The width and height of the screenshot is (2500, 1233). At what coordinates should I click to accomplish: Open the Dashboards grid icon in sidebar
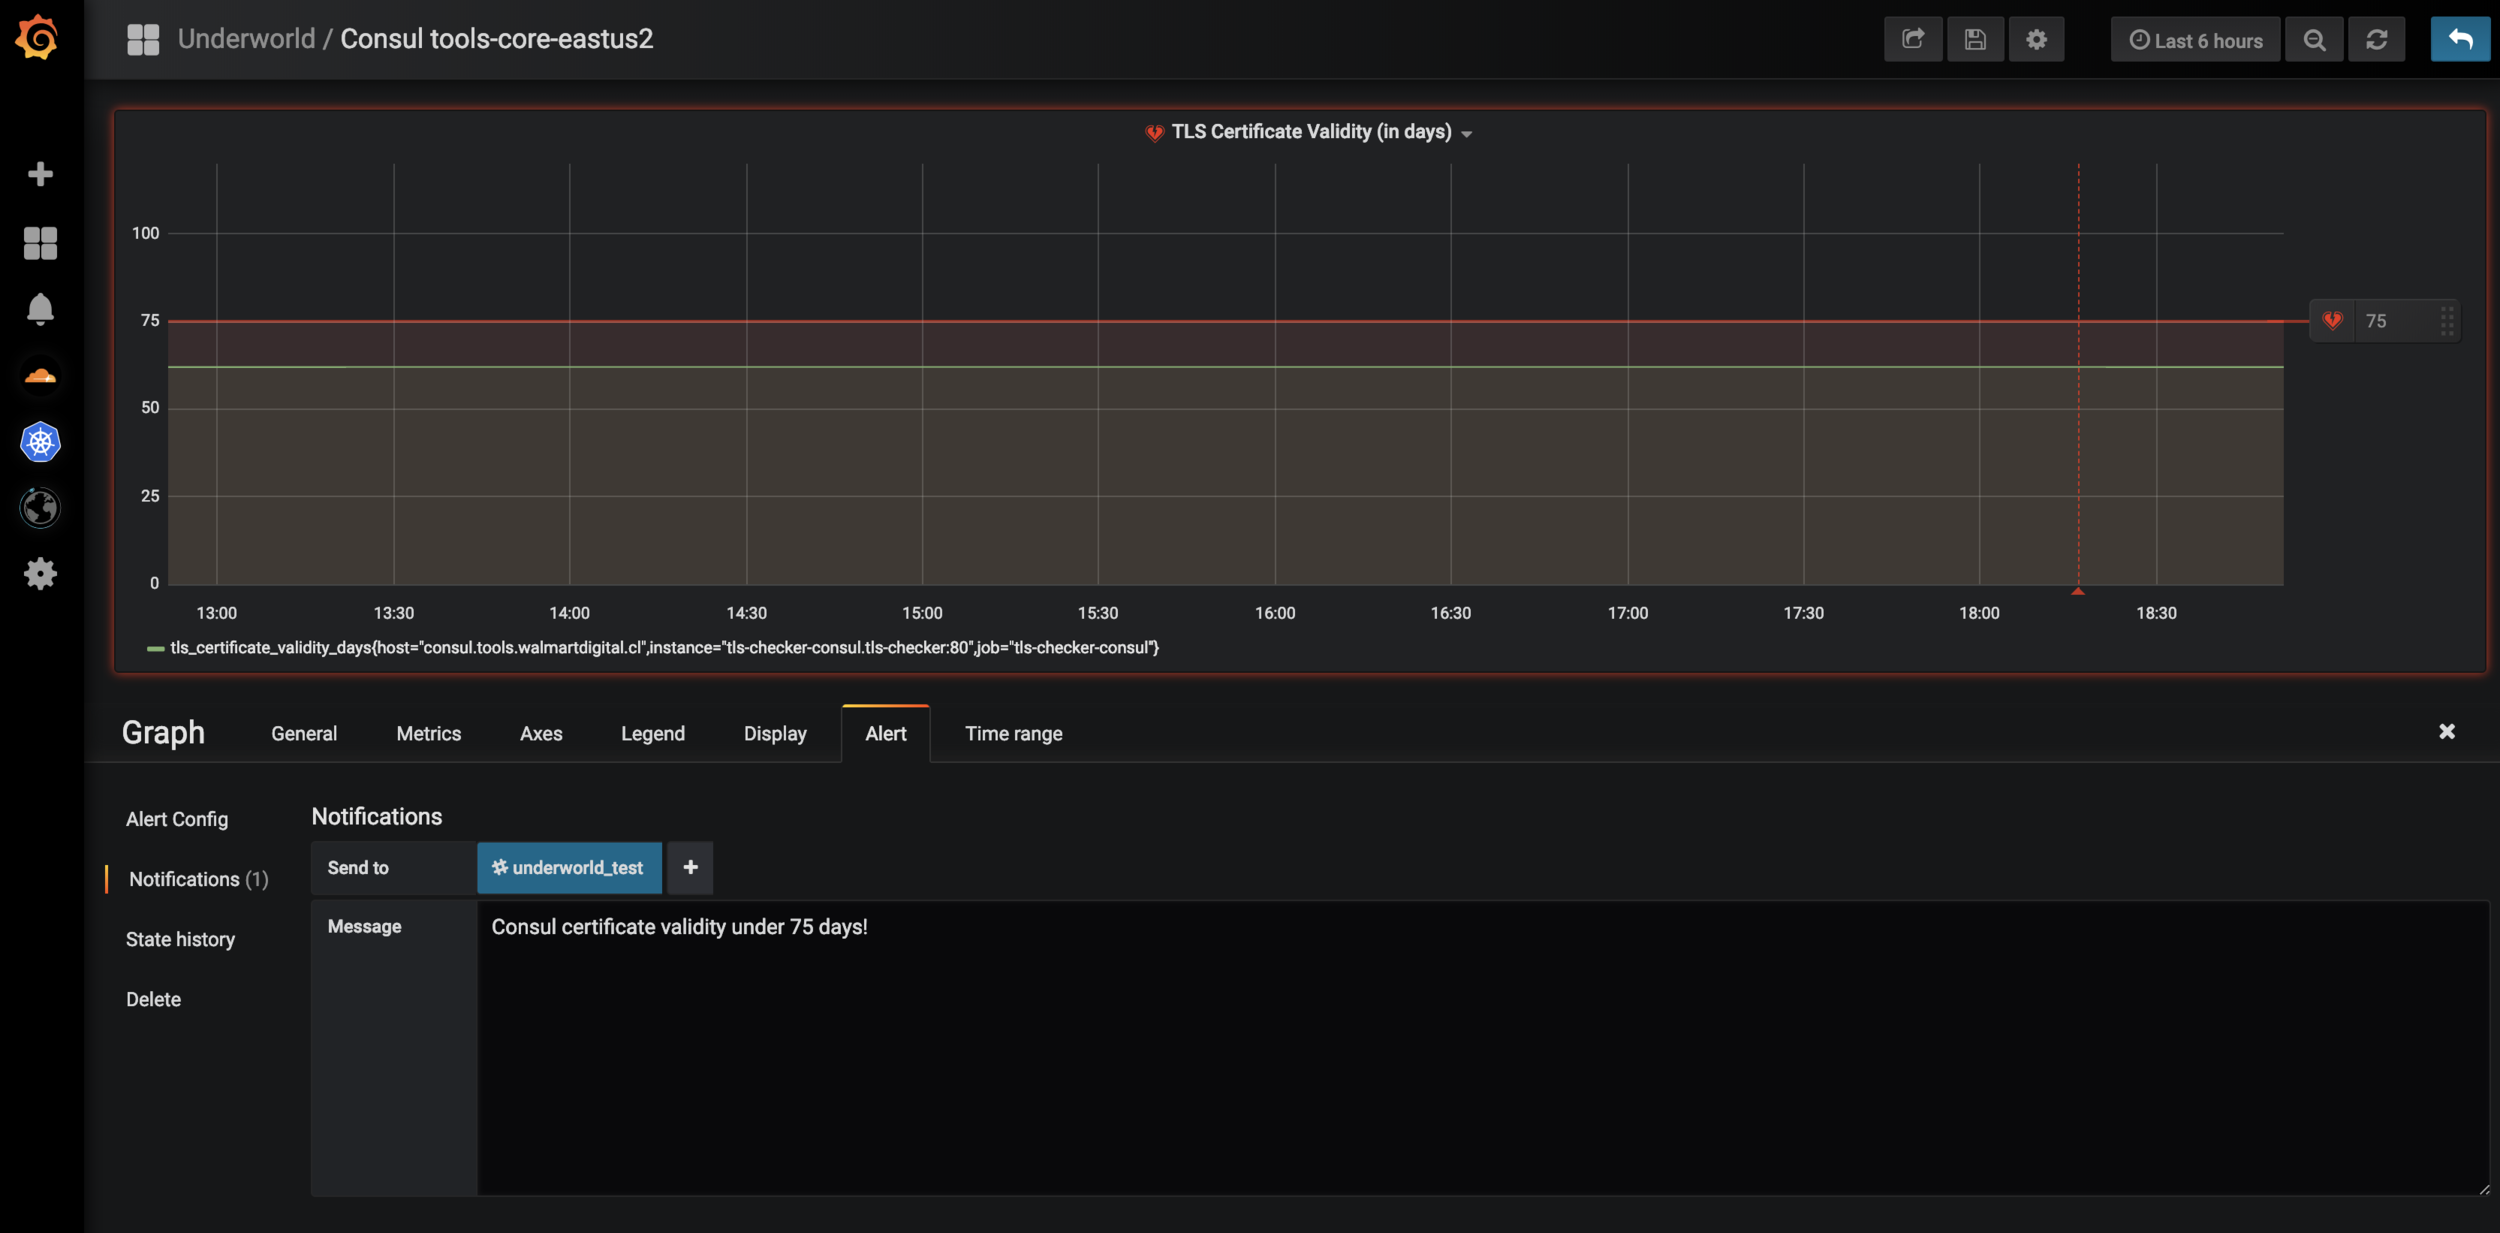40,242
